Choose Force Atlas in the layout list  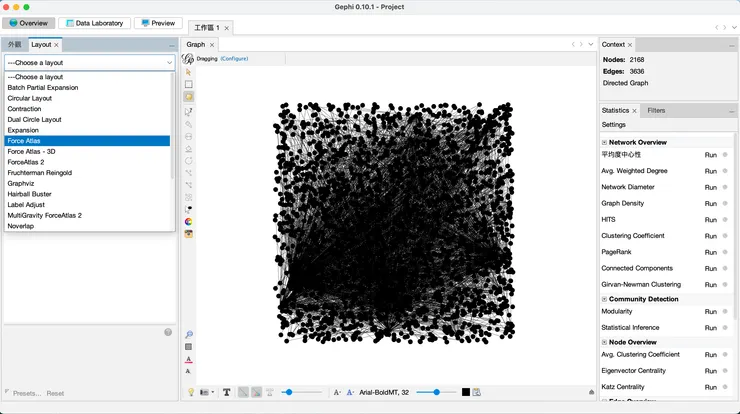[87, 141]
